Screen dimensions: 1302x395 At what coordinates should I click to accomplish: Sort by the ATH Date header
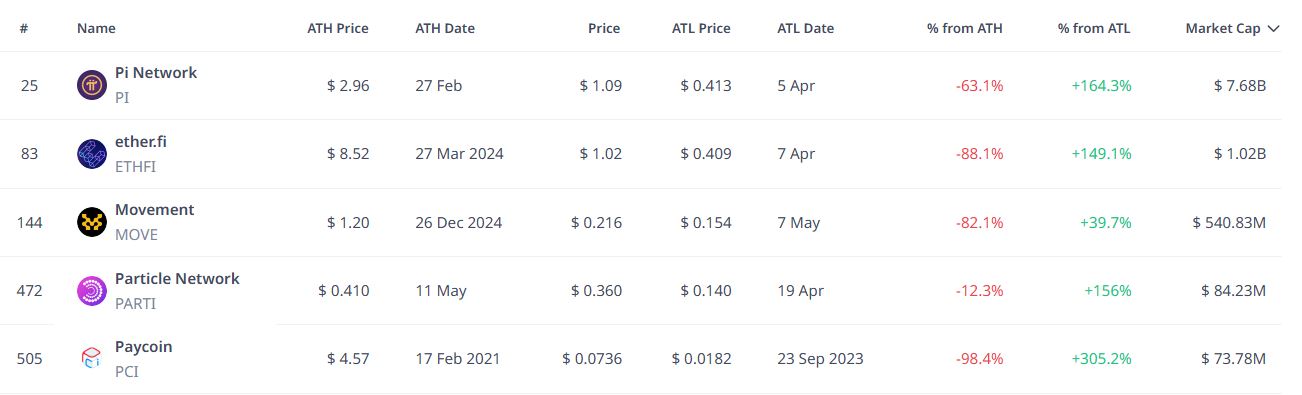[x=445, y=28]
